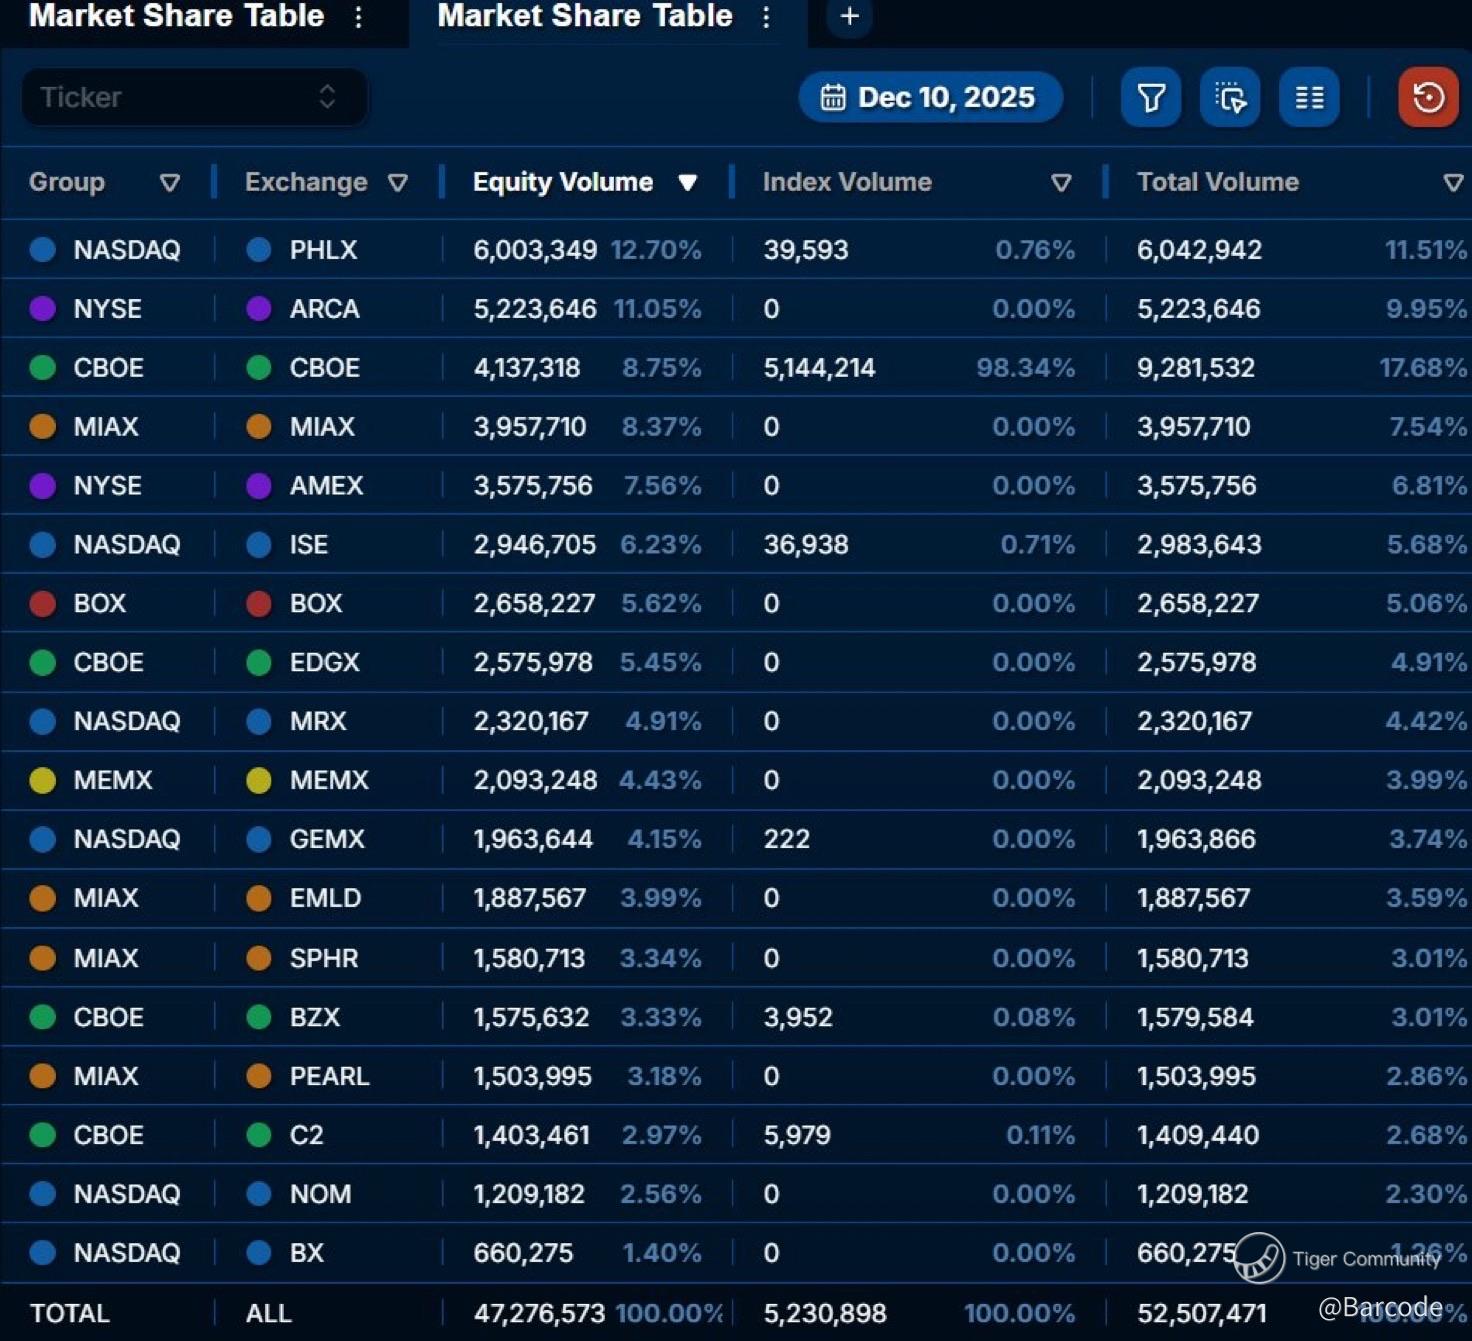The width and height of the screenshot is (1472, 1341).
Task: Open kebab menu on the inactive Market Share Table tab
Action: (x=358, y=17)
